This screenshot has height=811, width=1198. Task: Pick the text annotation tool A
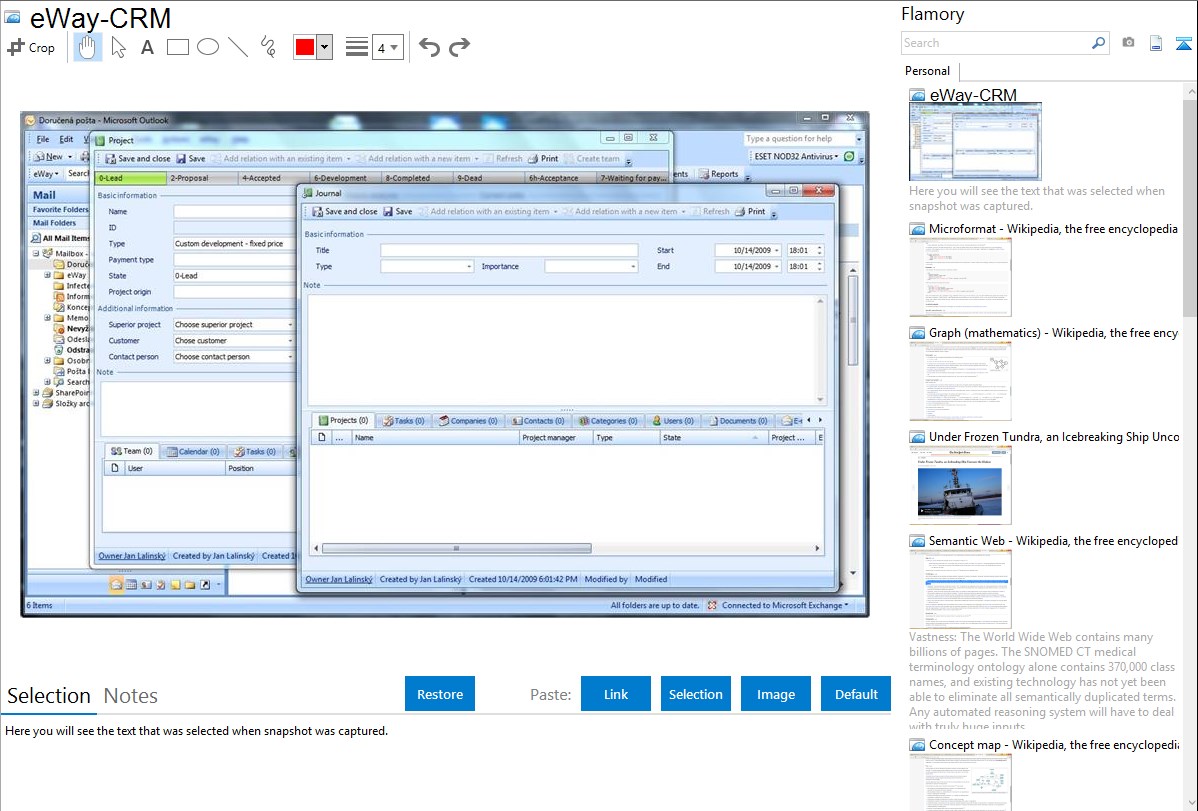click(147, 47)
